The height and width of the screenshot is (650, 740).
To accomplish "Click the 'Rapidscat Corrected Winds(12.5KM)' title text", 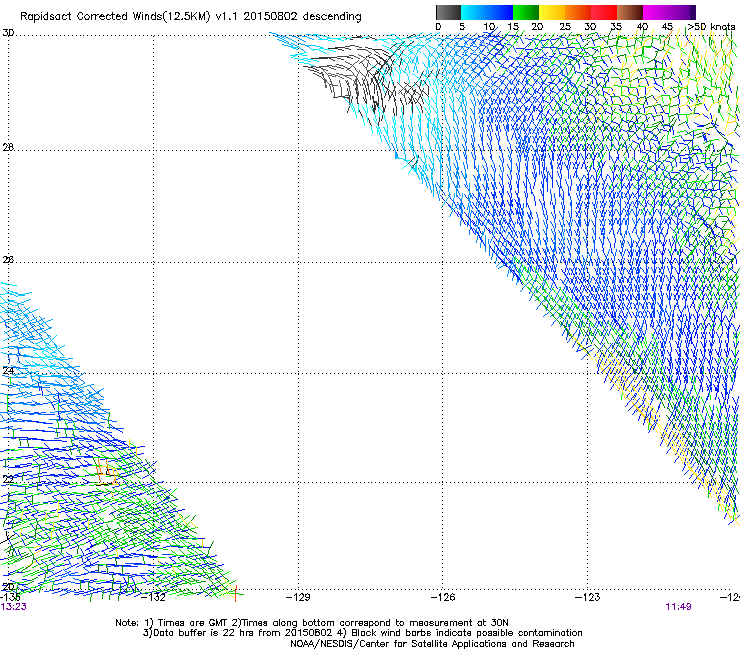I will pyautogui.click(x=115, y=17).
